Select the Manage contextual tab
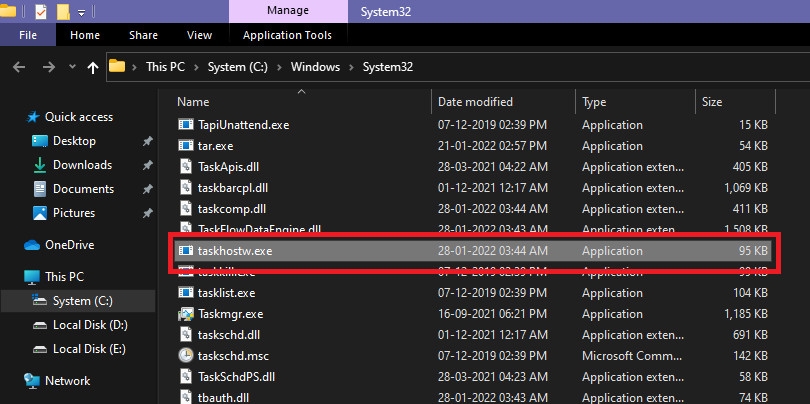The width and height of the screenshot is (810, 404). pos(288,11)
